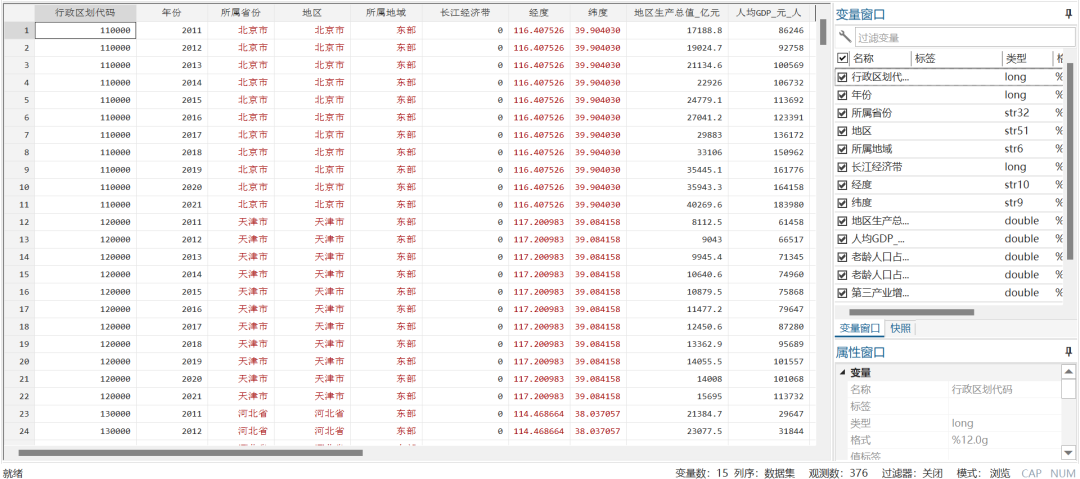Select the 所属省份 data column header
This screenshot has width=1080, height=479.
point(240,12)
